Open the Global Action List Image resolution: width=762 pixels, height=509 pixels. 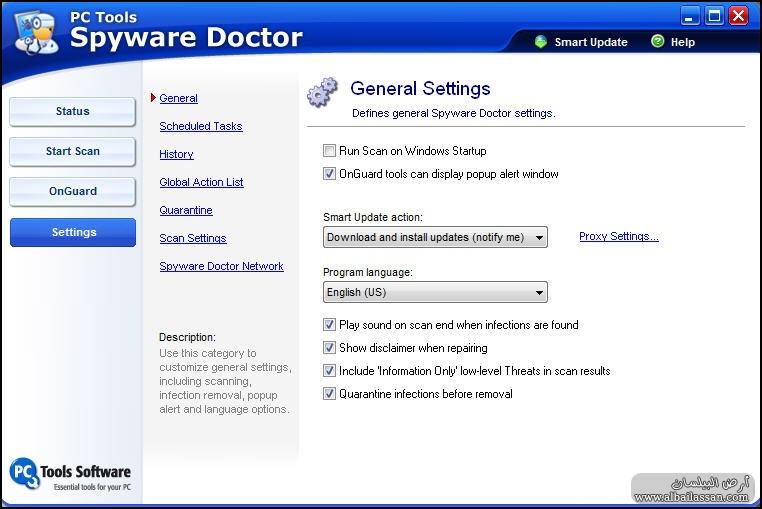coord(201,182)
